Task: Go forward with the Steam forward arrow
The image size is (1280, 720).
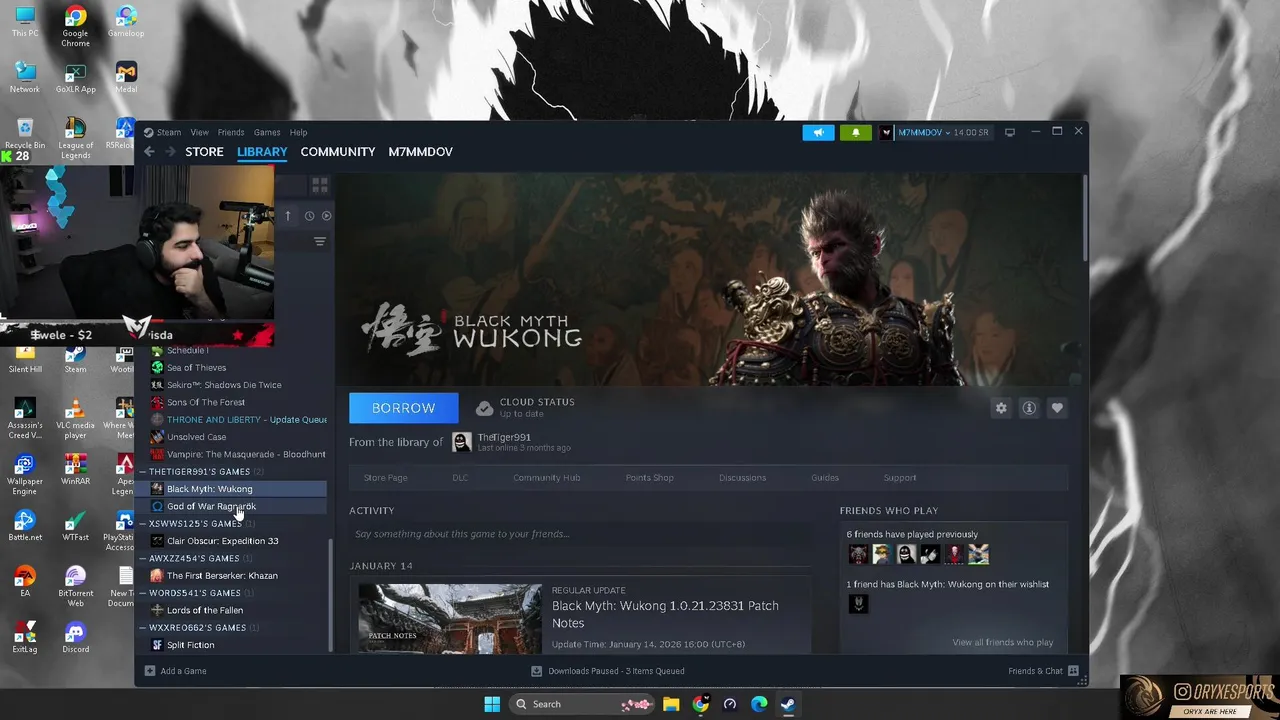Action: [170, 152]
